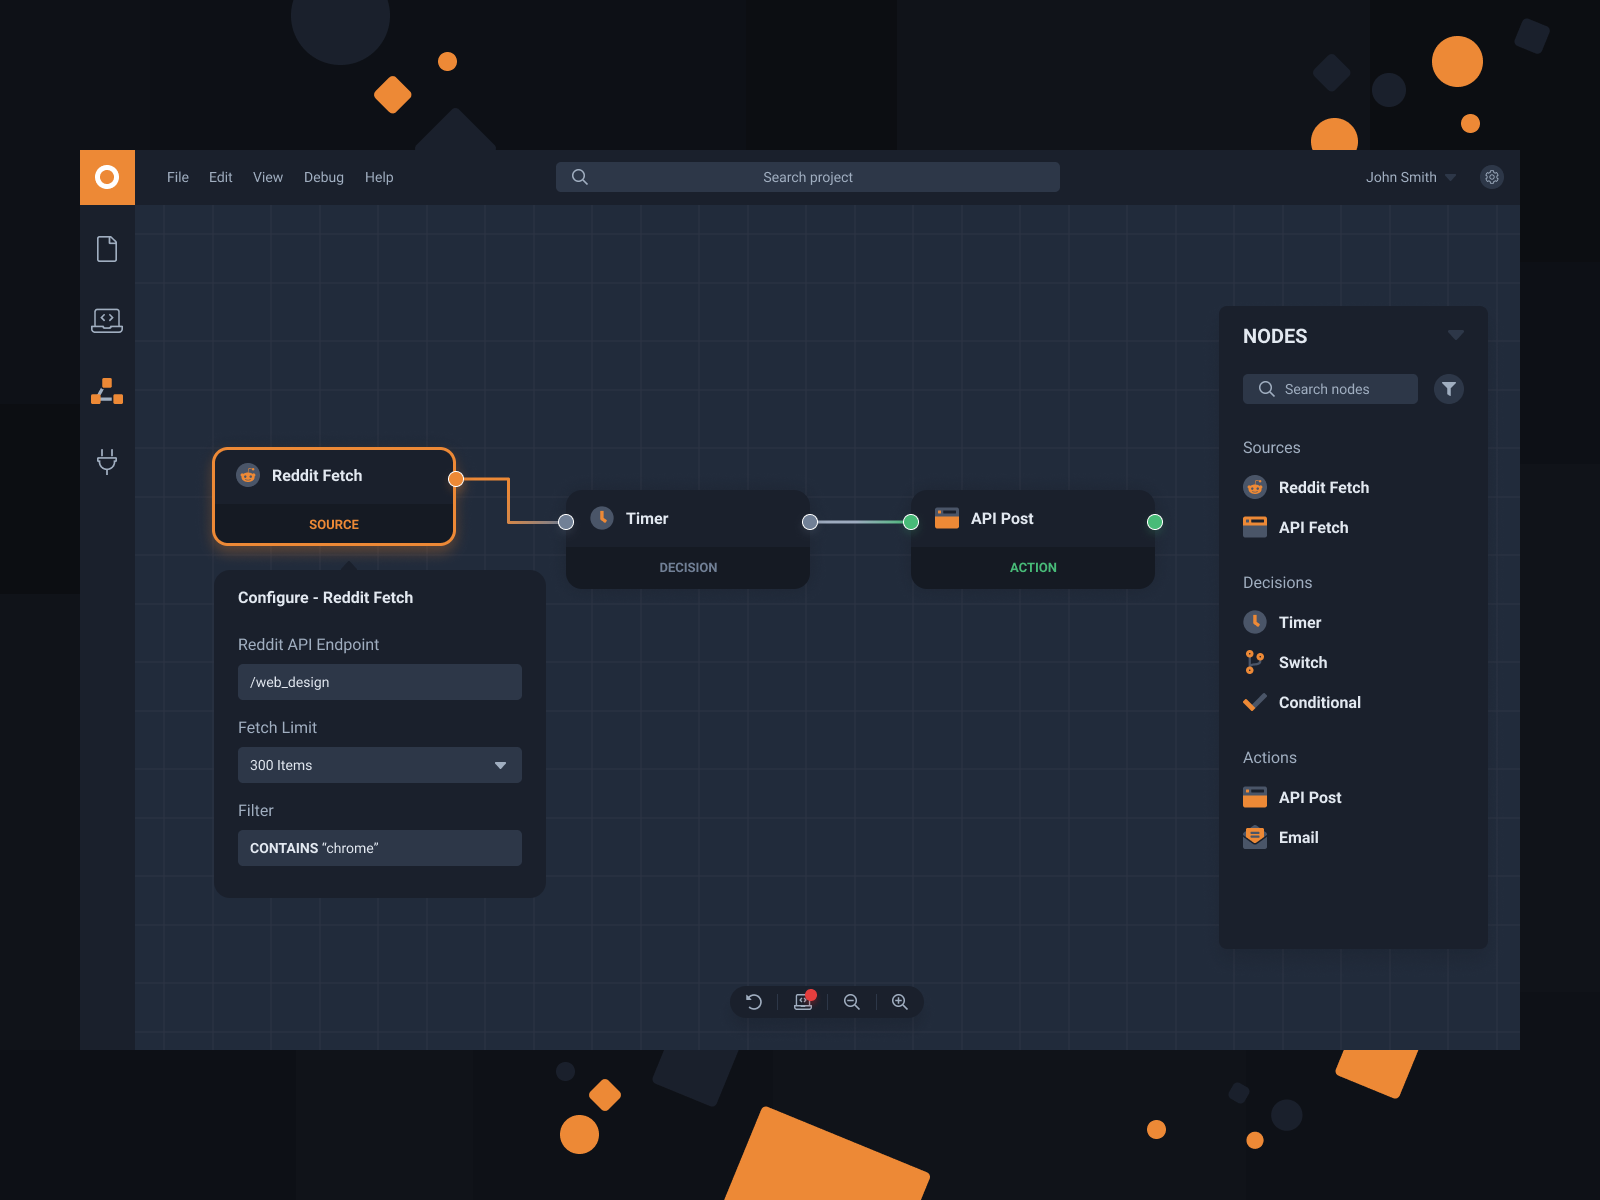Click the DECISION label on Timer node
The height and width of the screenshot is (1200, 1600).
[x=688, y=567]
